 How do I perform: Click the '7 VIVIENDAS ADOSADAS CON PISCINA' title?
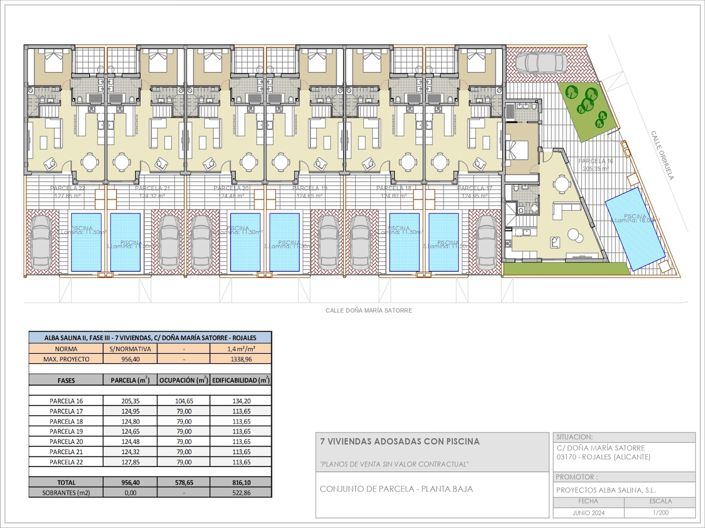399,440
